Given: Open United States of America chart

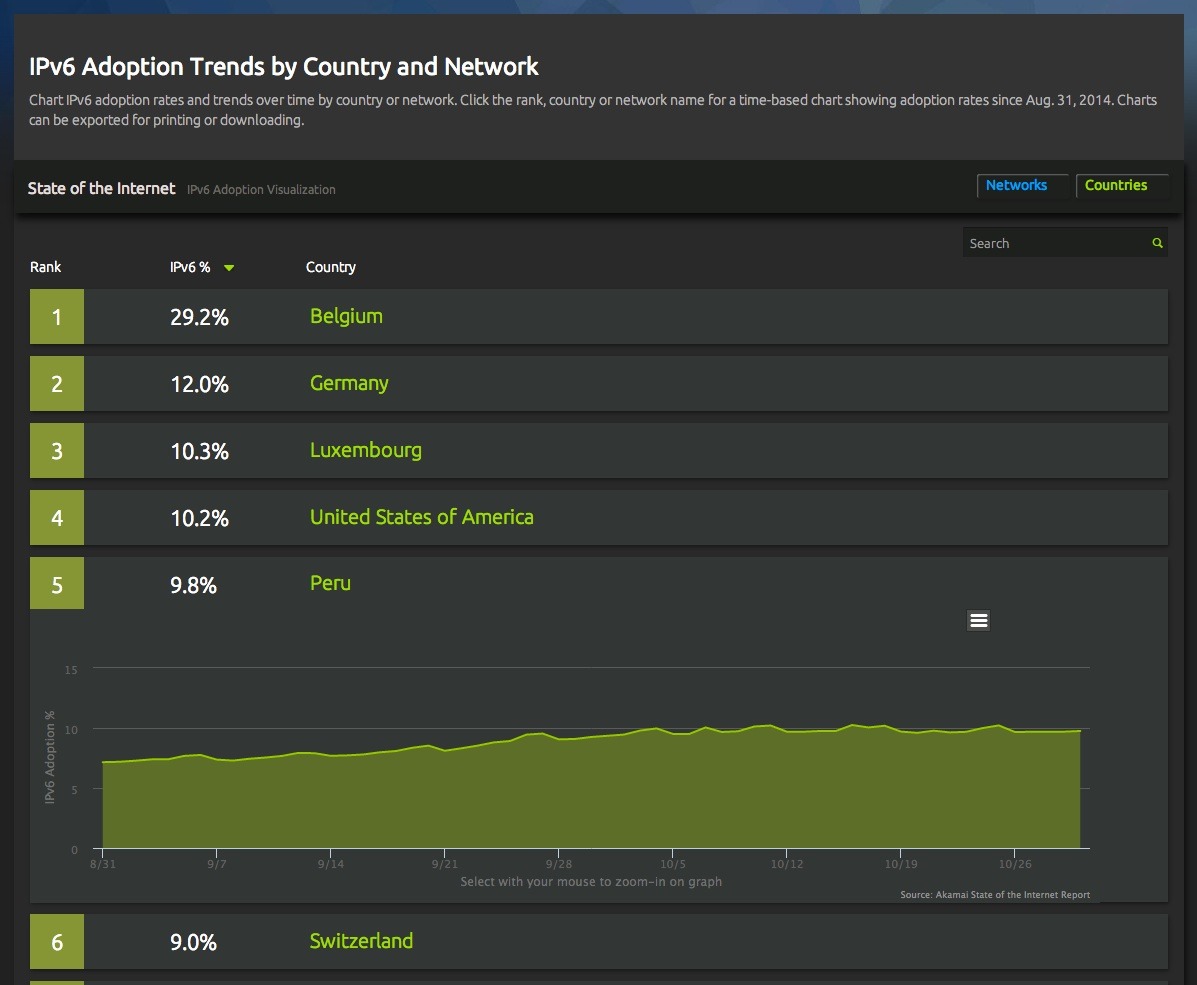Looking at the screenshot, I should click(421, 517).
